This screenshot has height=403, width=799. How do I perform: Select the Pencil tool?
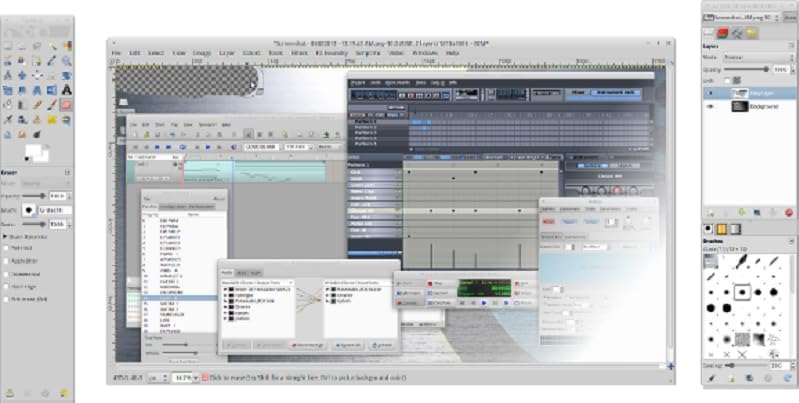click(x=37, y=105)
